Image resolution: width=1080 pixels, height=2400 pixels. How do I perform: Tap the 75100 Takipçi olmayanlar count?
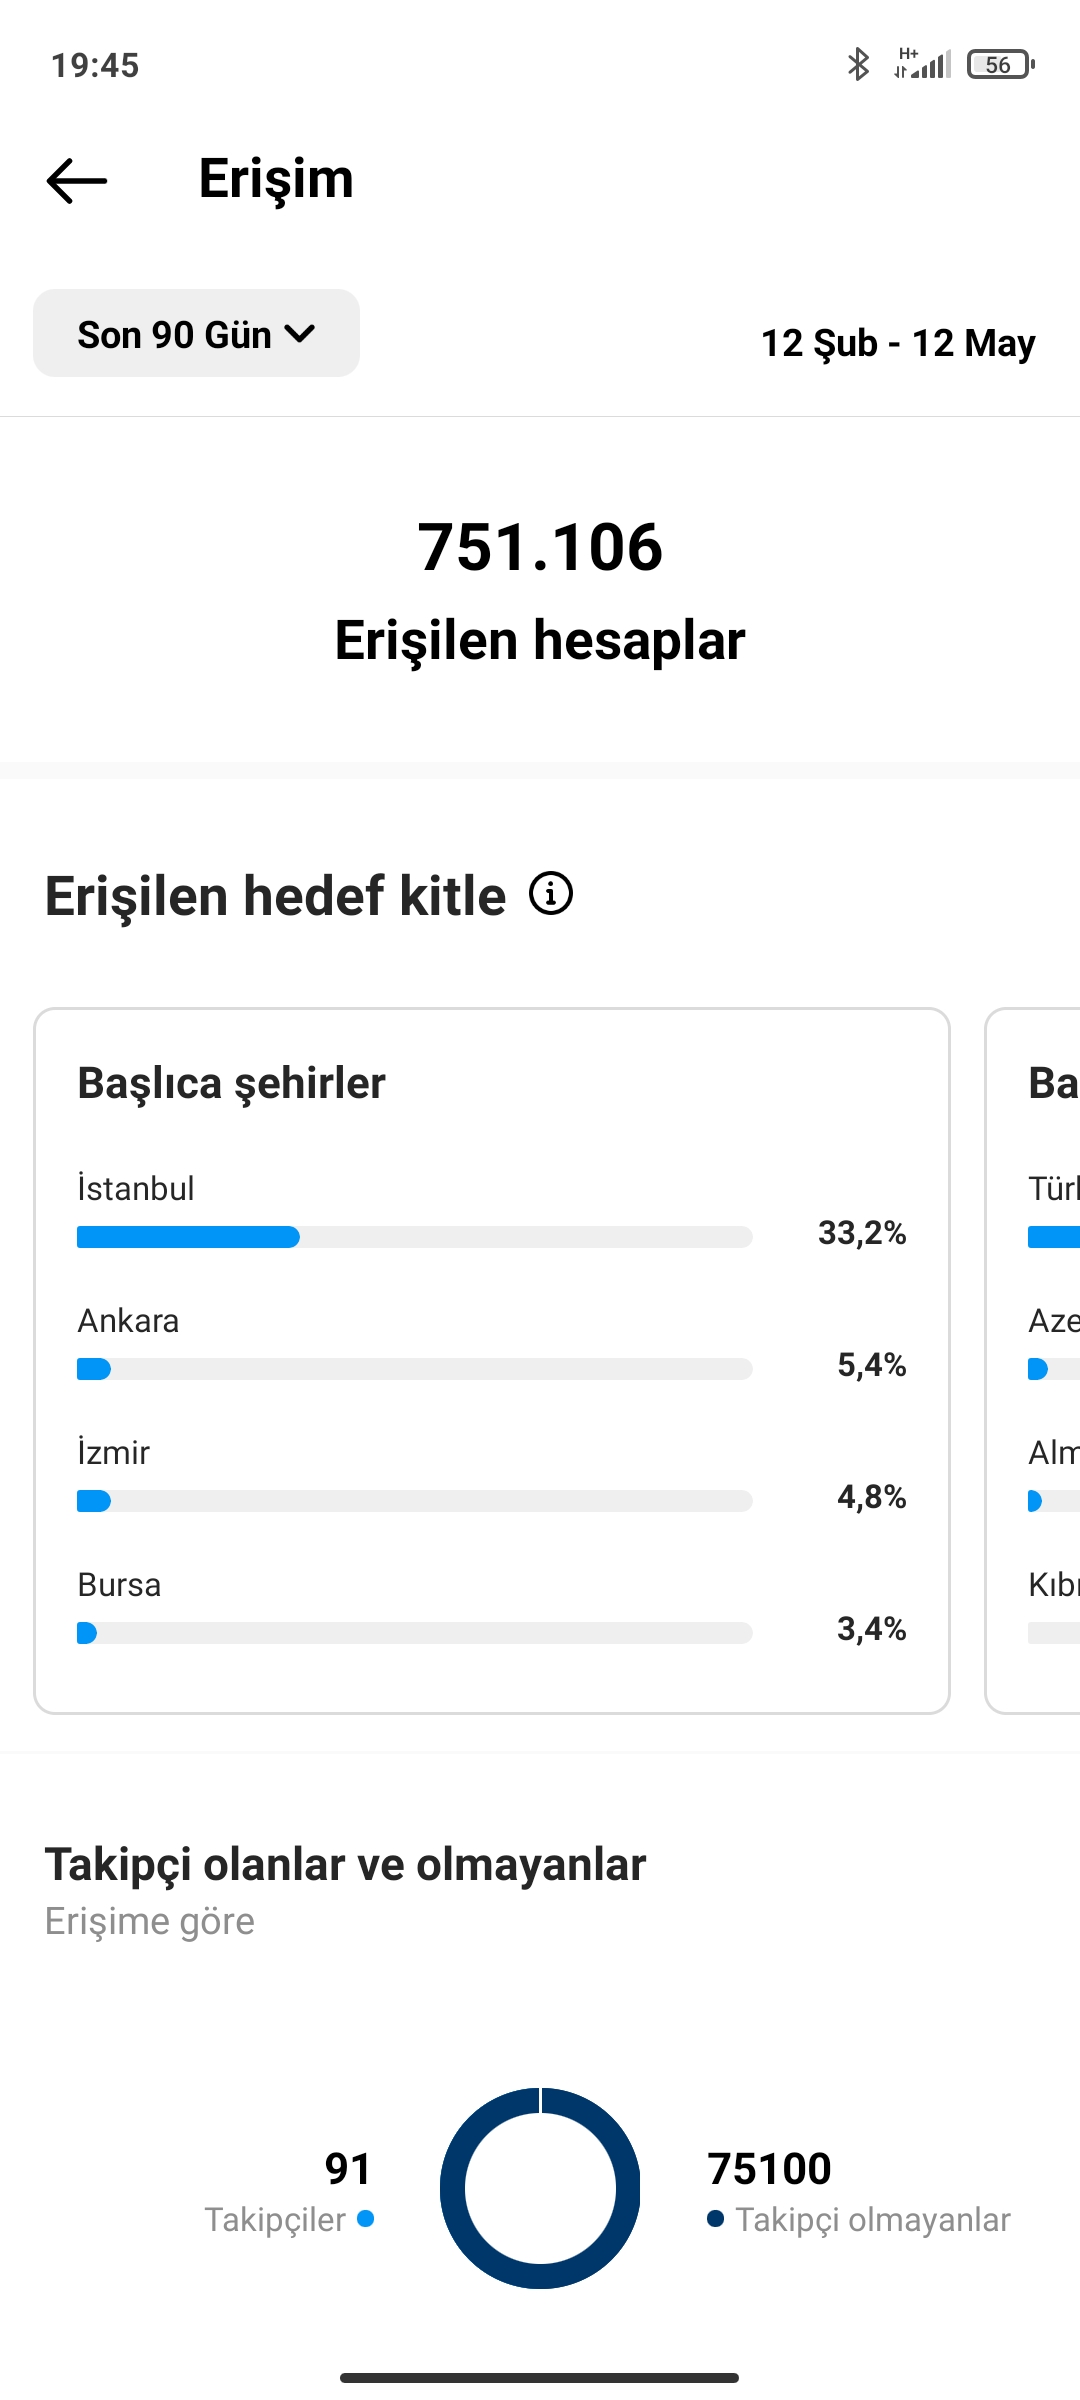click(x=770, y=2168)
